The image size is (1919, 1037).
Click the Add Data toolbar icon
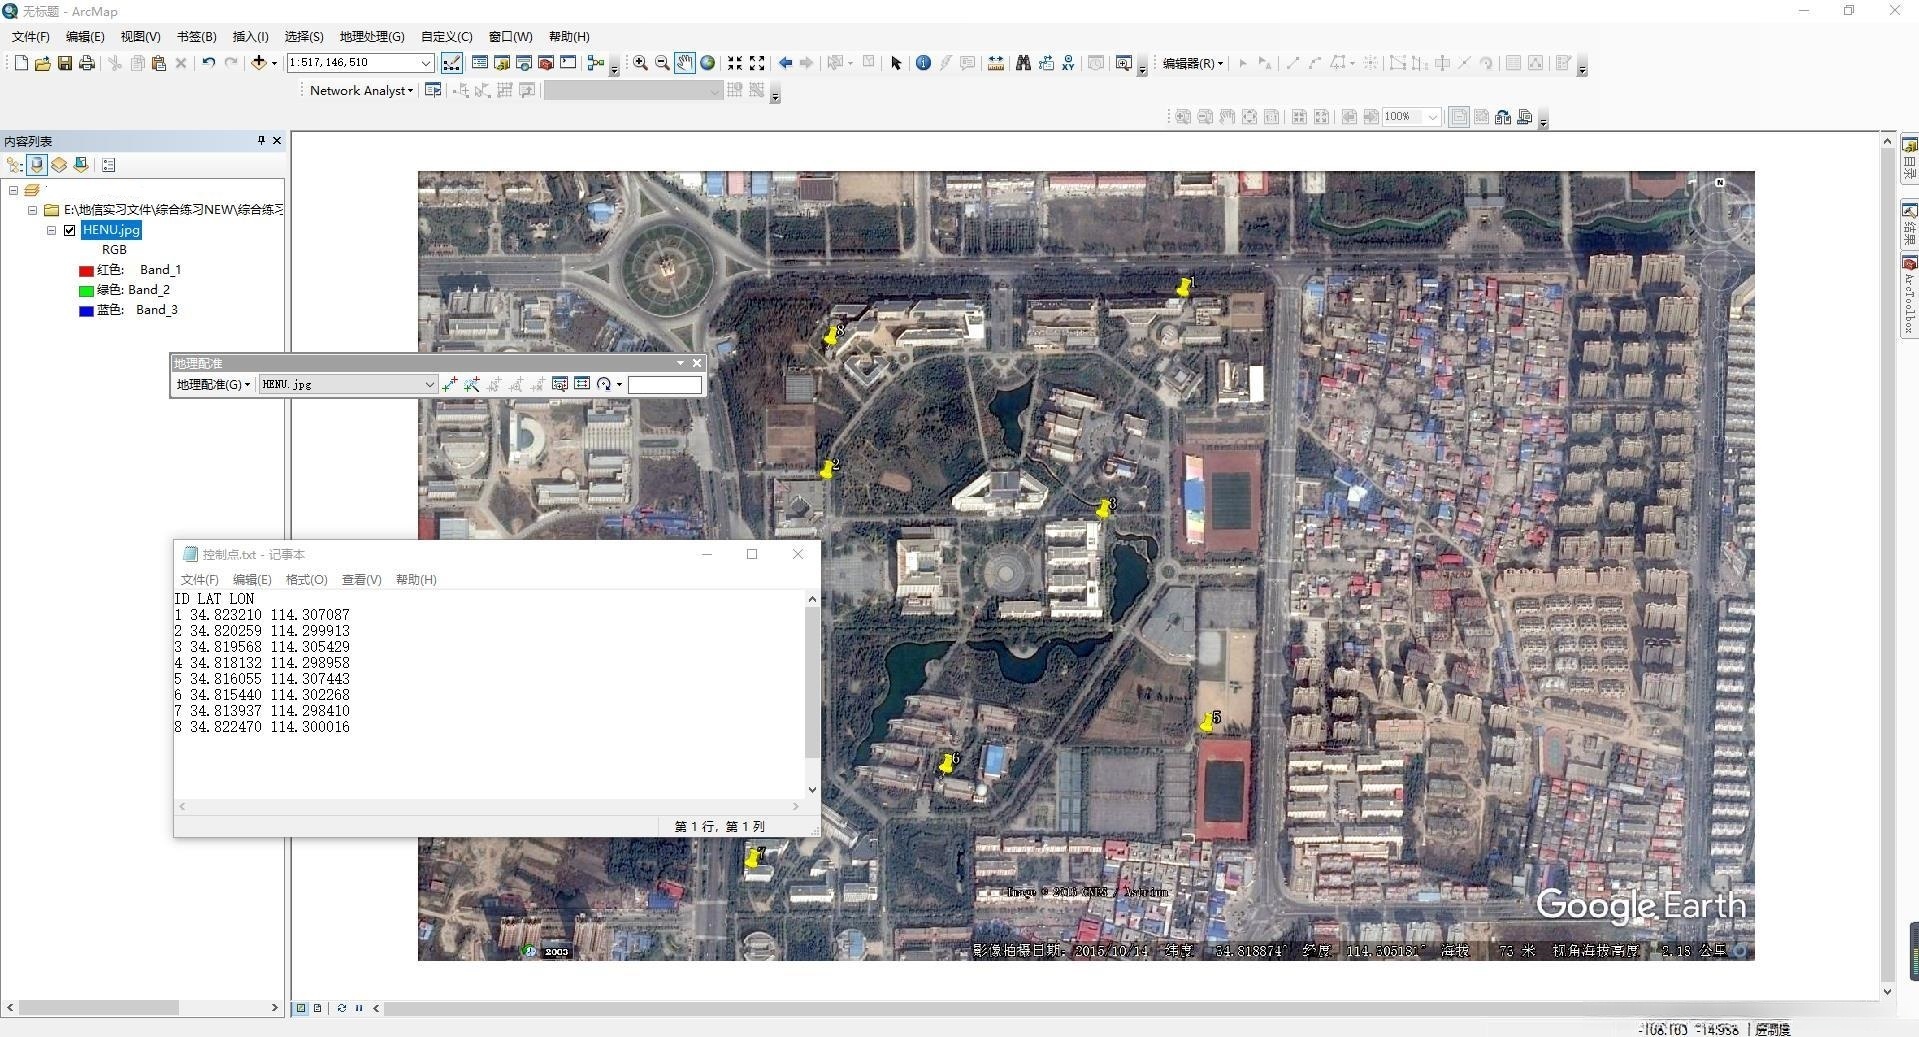[x=259, y=63]
